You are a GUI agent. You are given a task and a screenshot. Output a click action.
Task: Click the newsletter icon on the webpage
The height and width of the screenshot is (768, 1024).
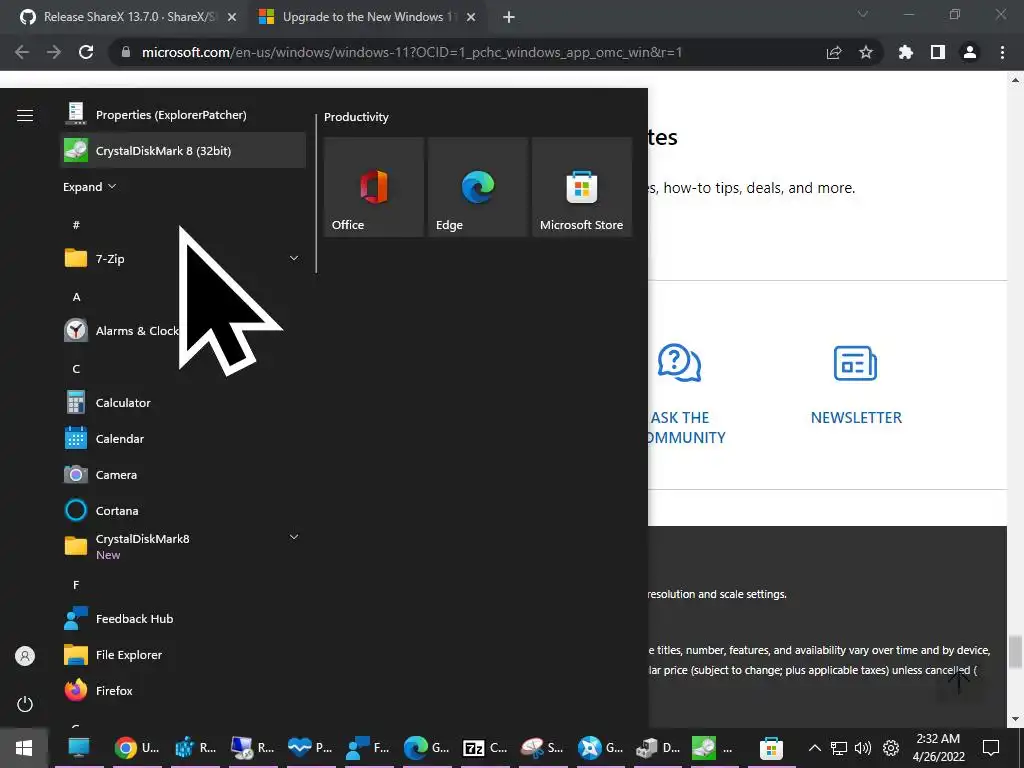(x=855, y=363)
